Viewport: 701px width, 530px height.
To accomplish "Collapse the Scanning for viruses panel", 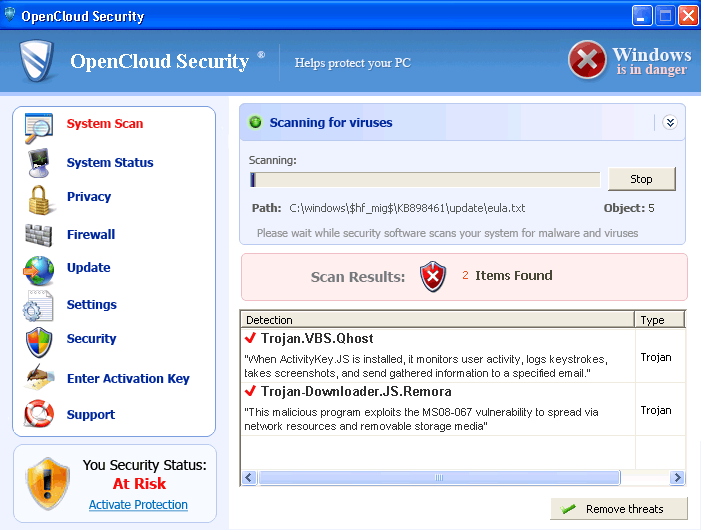I will click(x=670, y=123).
